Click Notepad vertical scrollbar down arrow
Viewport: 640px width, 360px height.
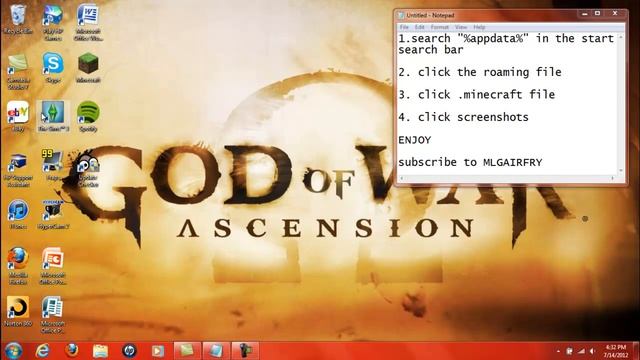point(621,171)
